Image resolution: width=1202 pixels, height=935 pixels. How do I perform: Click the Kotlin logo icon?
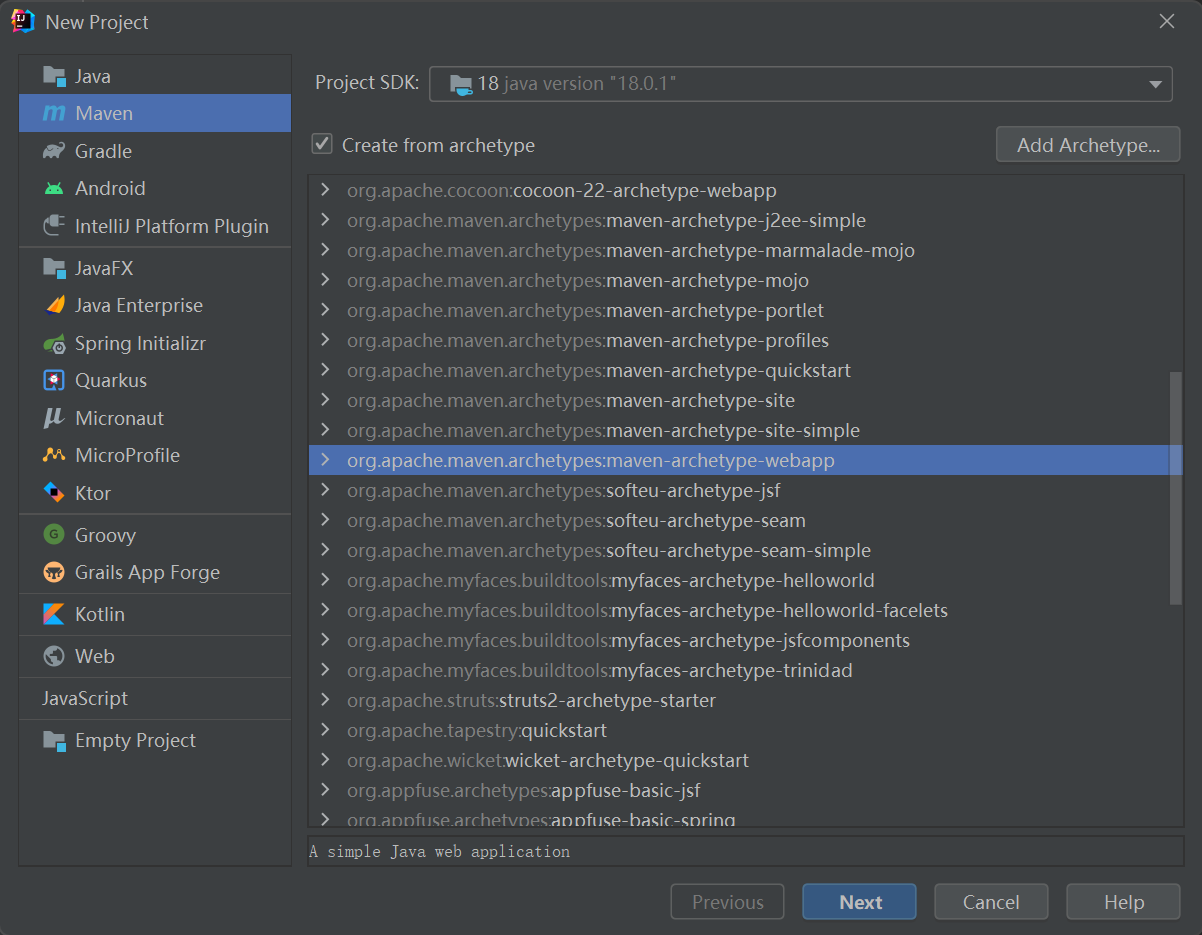click(x=54, y=614)
